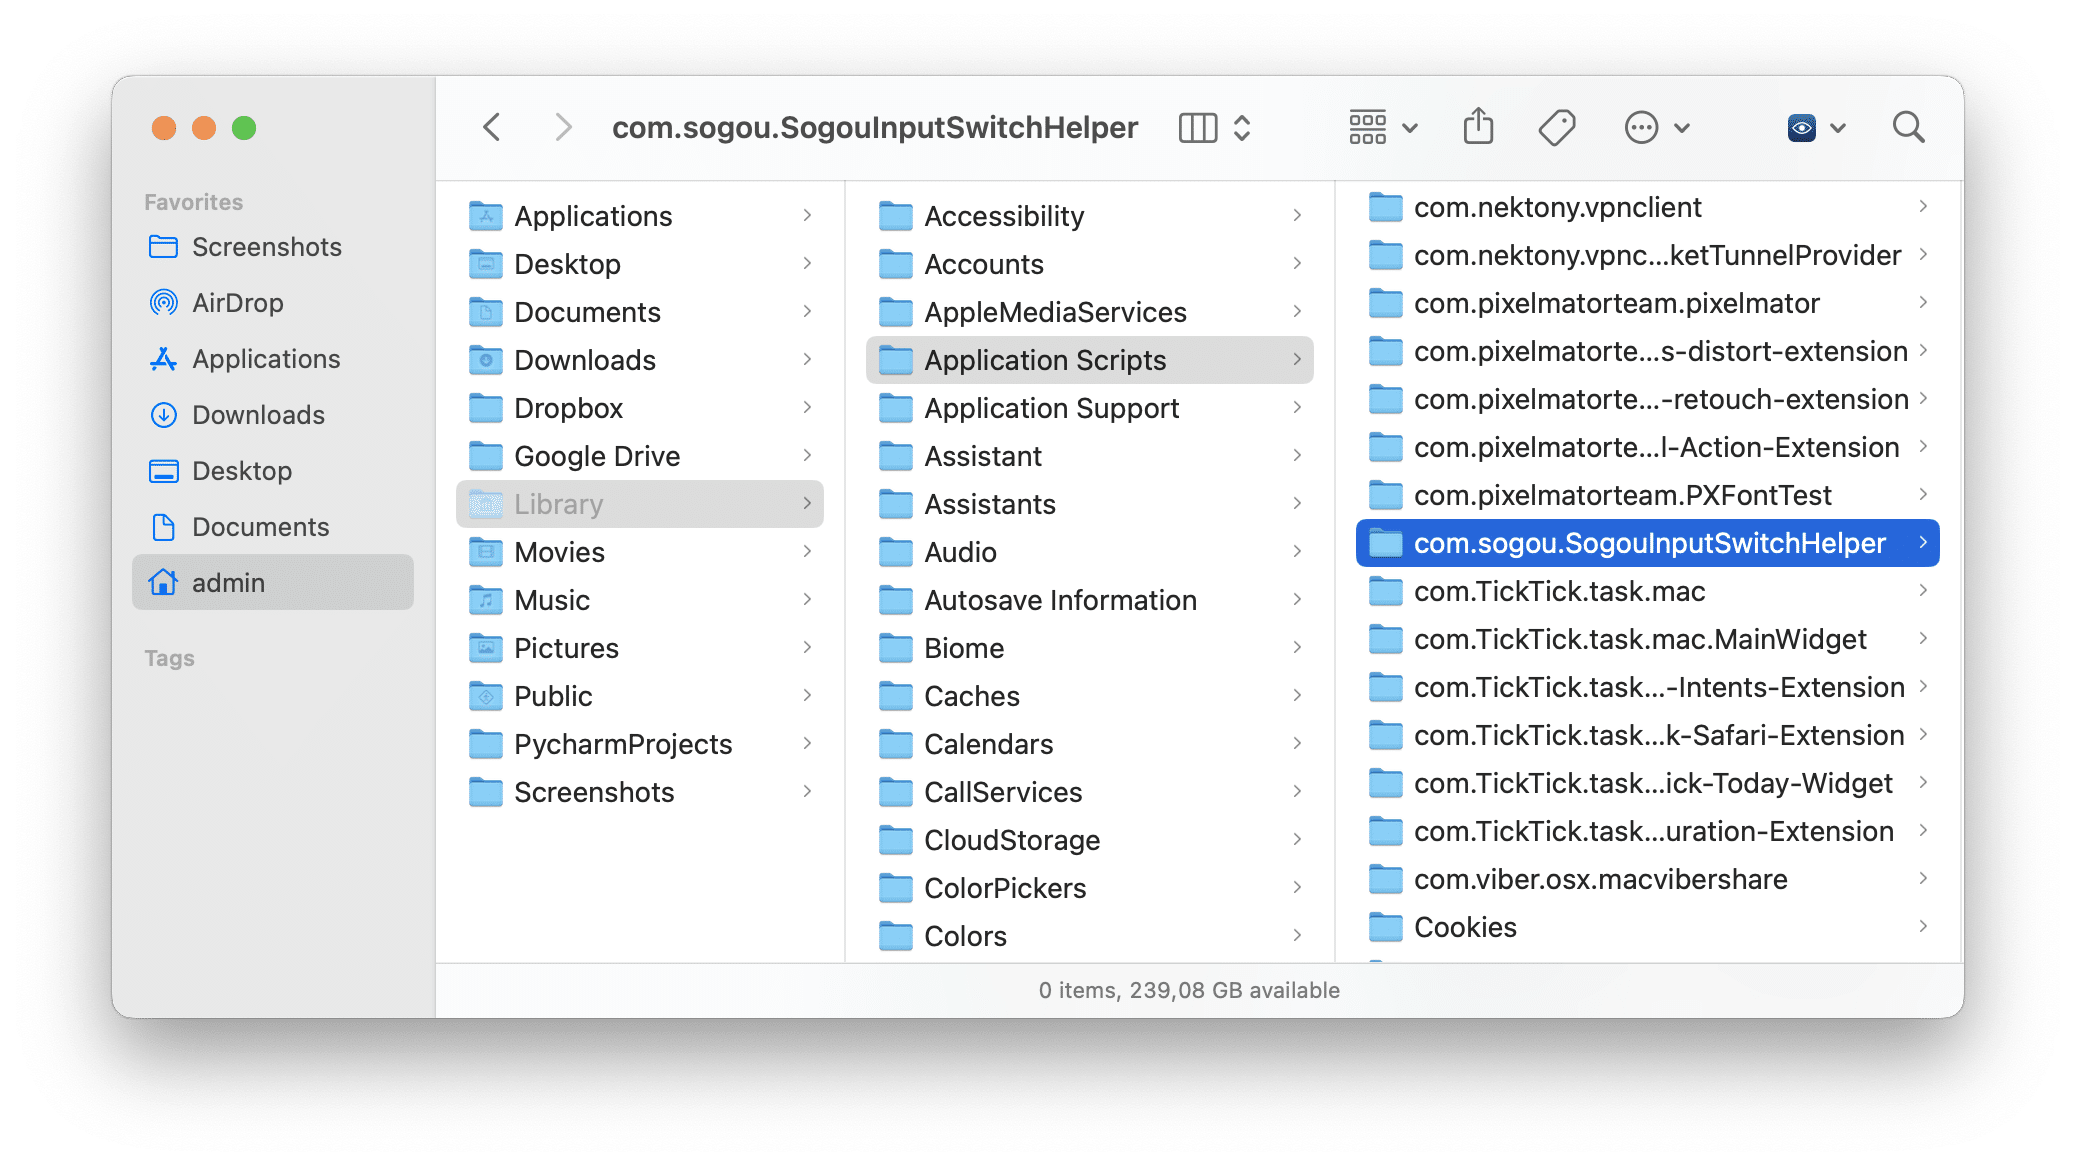Click the column layout toggle icon

[1196, 127]
